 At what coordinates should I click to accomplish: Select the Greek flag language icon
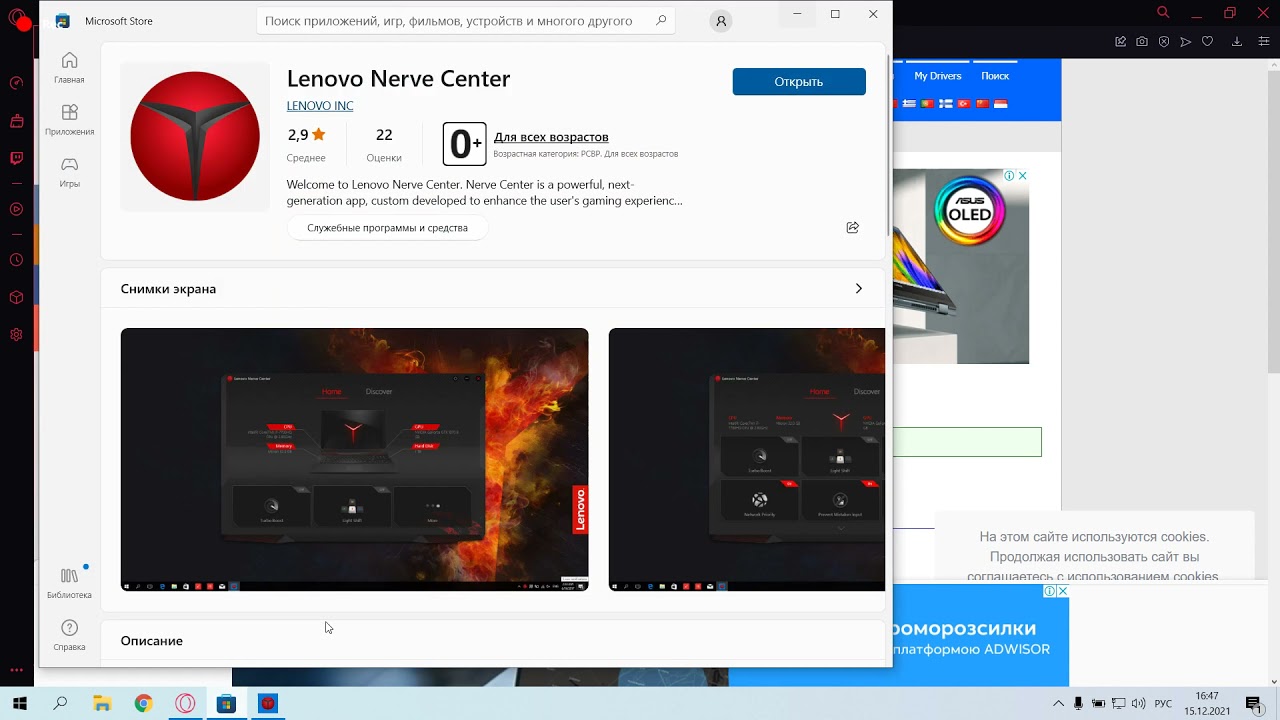click(x=909, y=104)
